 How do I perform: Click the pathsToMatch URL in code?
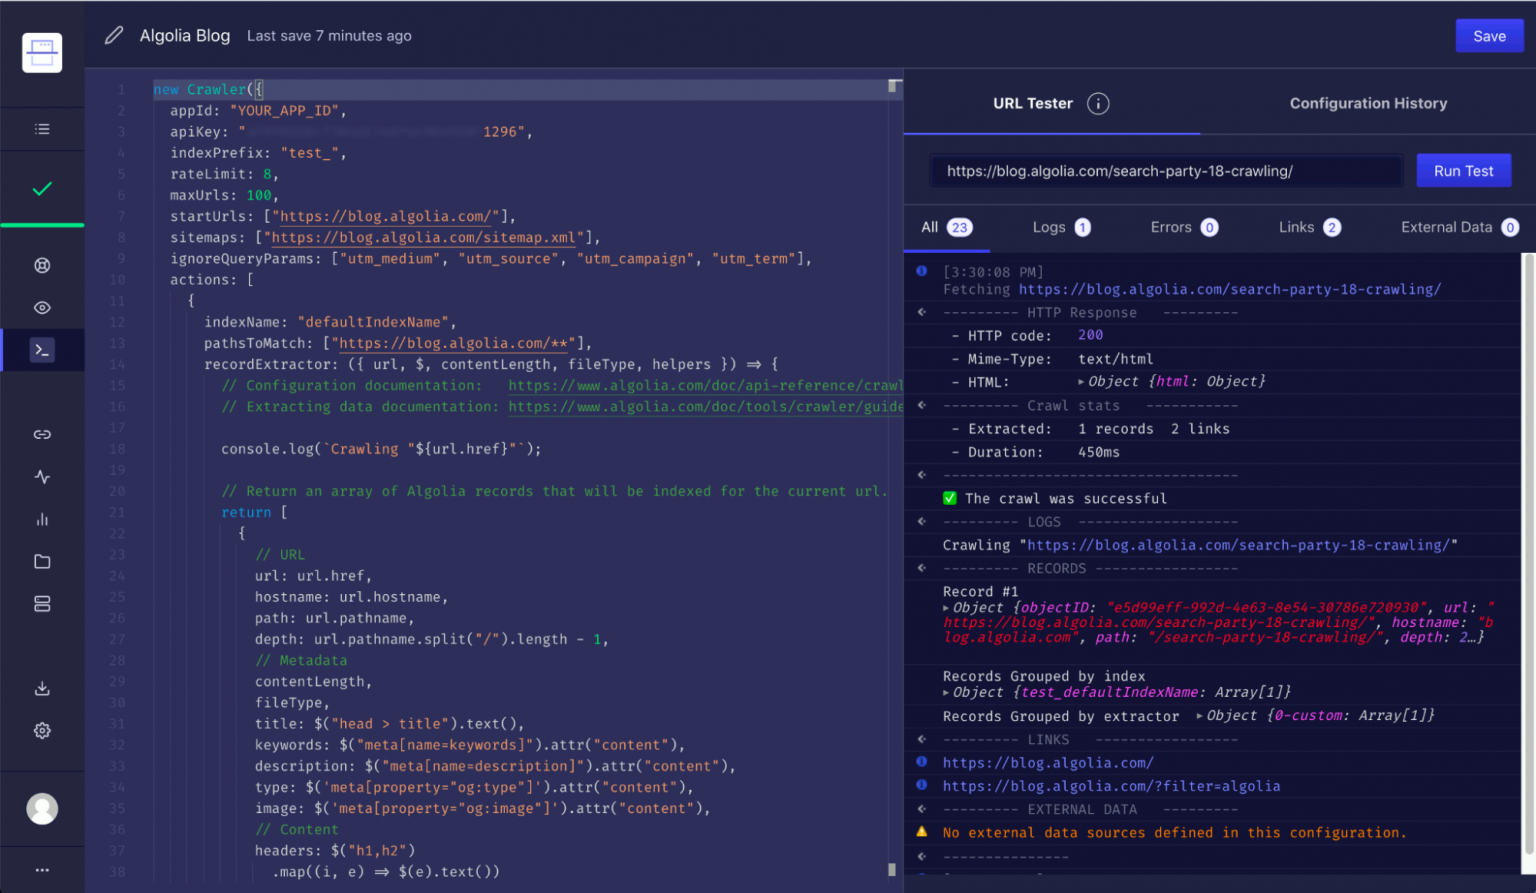[453, 343]
